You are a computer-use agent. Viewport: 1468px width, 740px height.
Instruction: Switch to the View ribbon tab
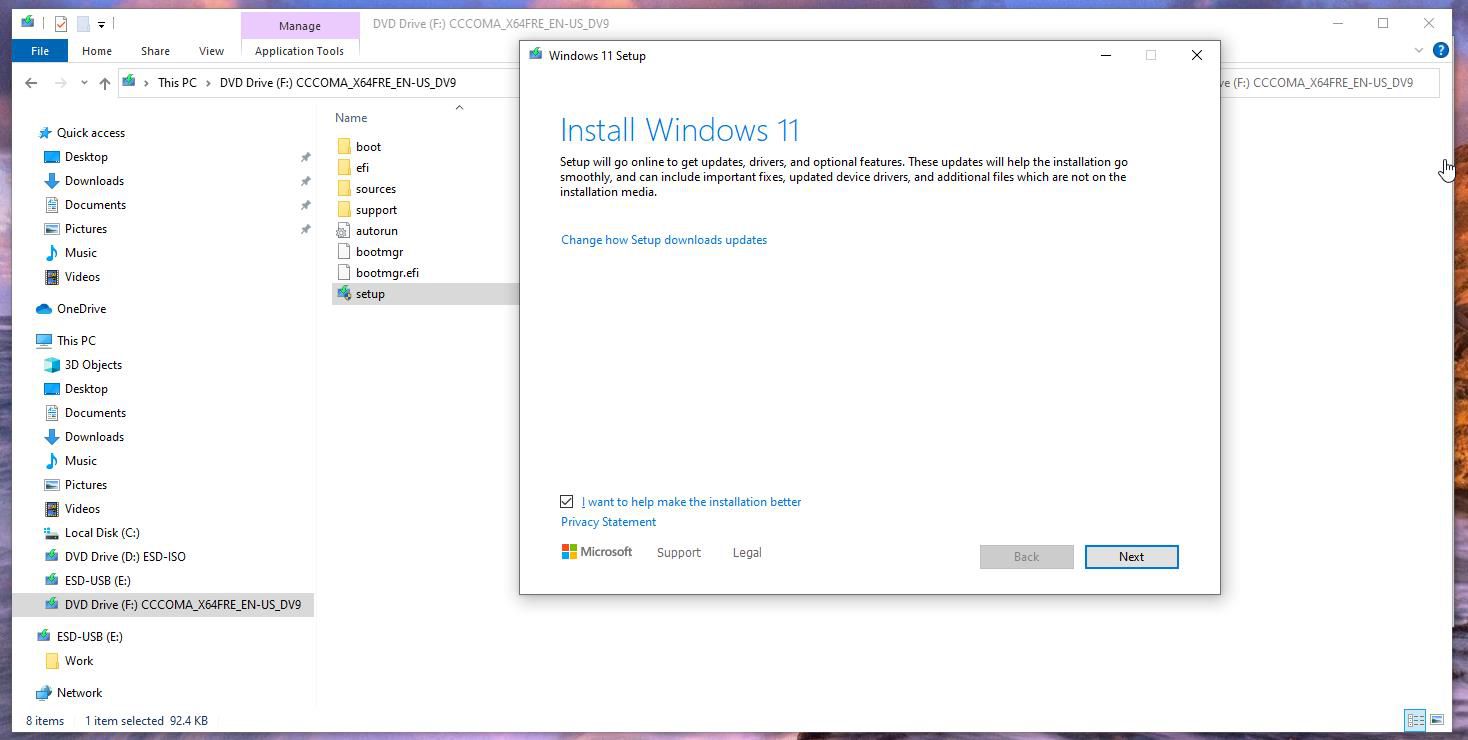pyautogui.click(x=211, y=51)
